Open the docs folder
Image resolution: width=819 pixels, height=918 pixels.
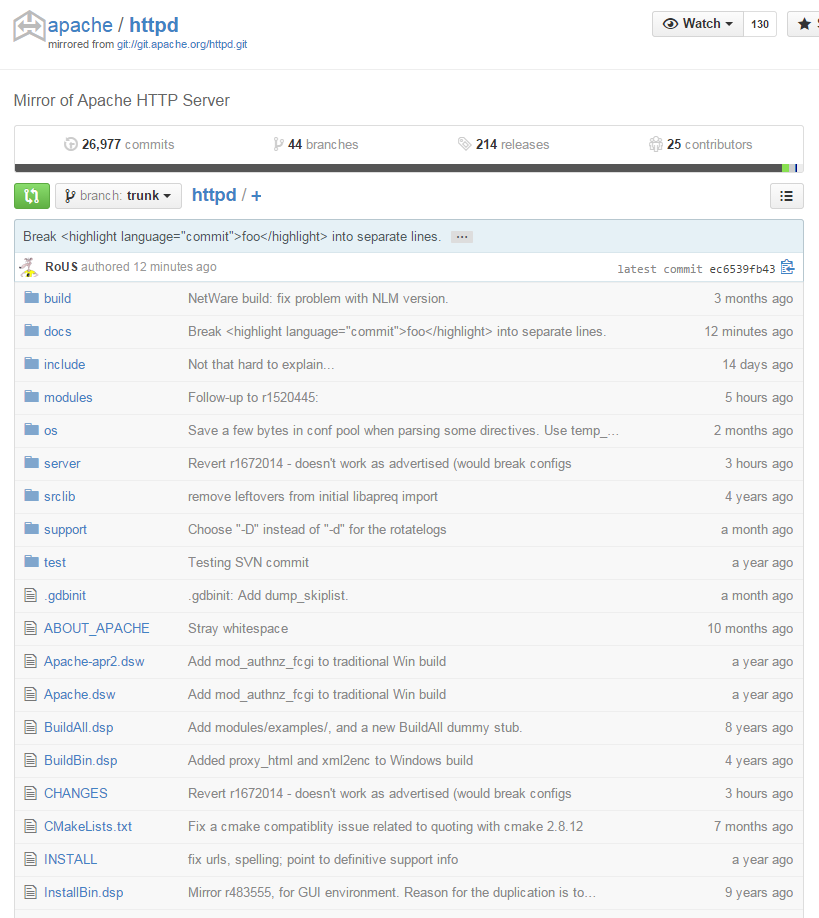tap(57, 331)
